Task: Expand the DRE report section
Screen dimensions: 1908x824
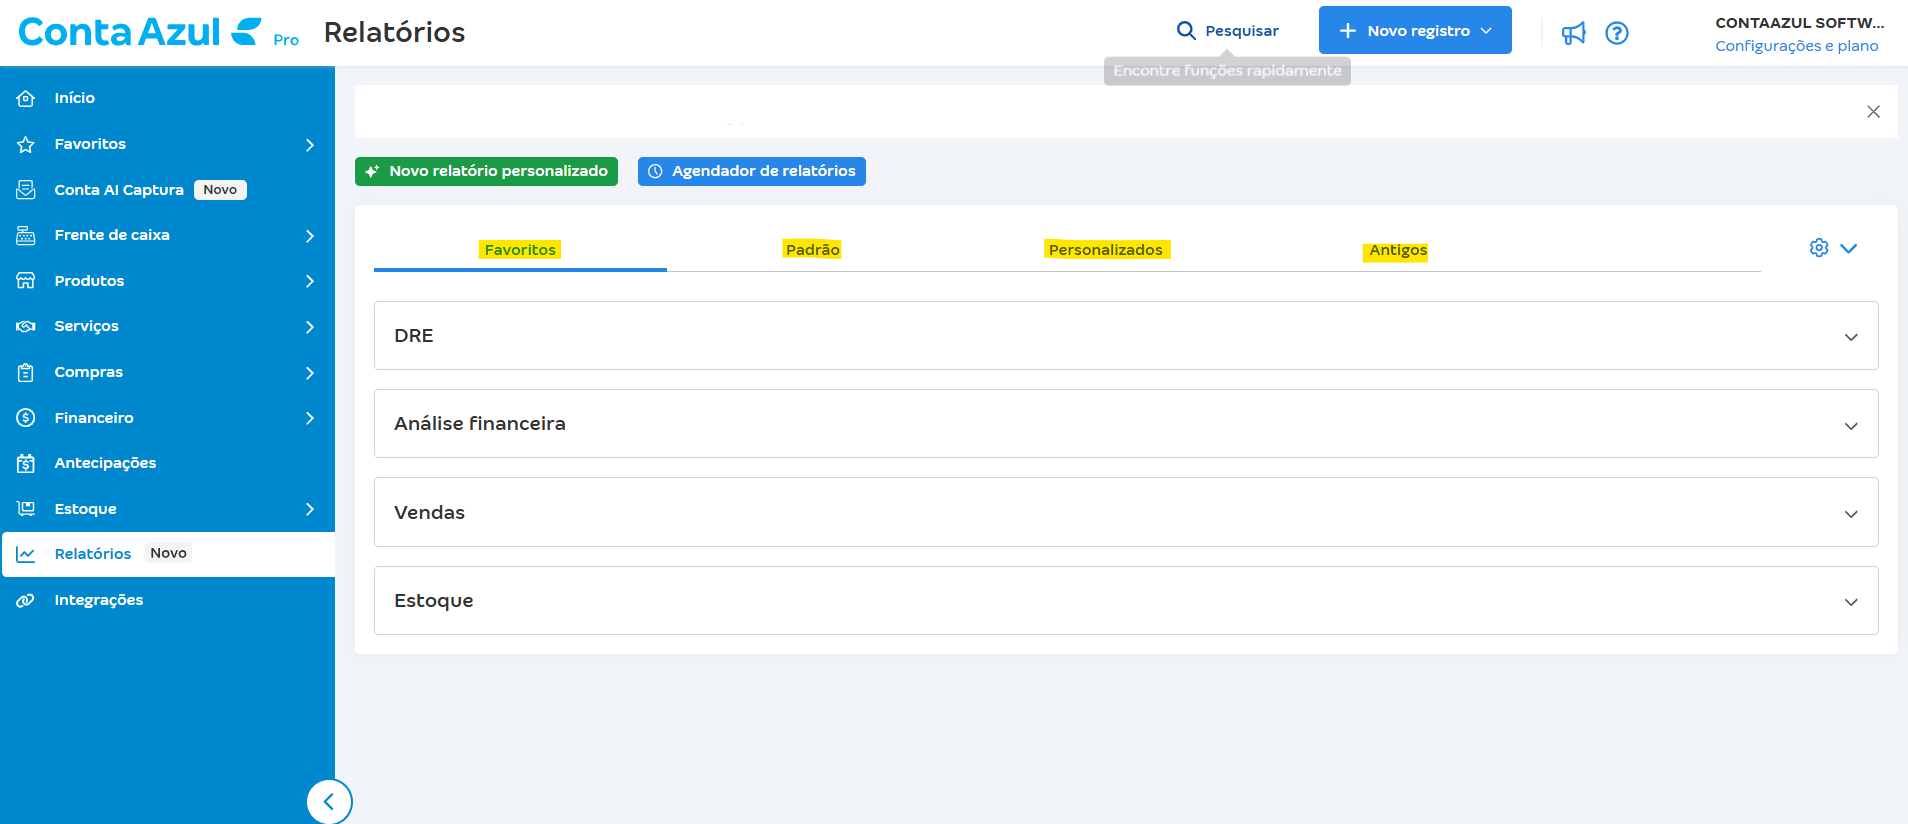Action: coord(1850,337)
